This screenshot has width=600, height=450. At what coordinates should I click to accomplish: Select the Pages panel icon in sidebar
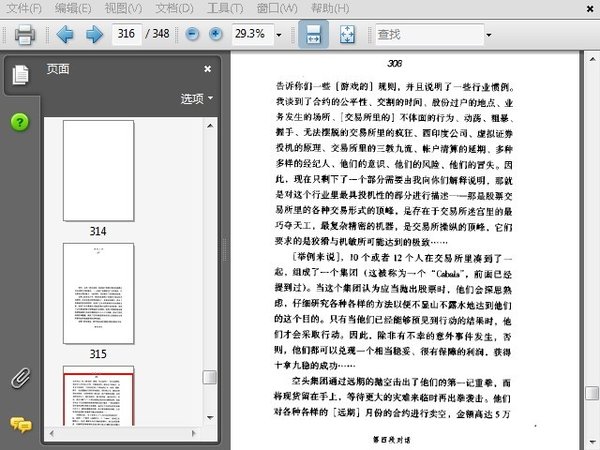(x=20, y=75)
